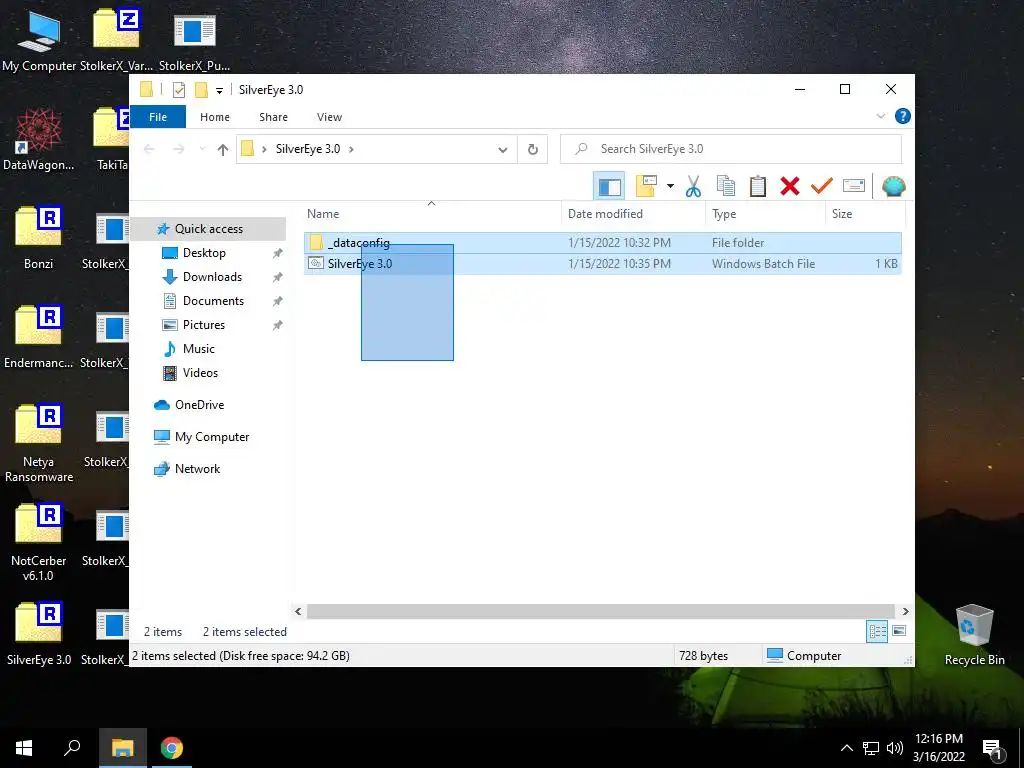Expand the address bar history dropdown
Image resolution: width=1024 pixels, height=768 pixels.
pyautogui.click(x=503, y=150)
